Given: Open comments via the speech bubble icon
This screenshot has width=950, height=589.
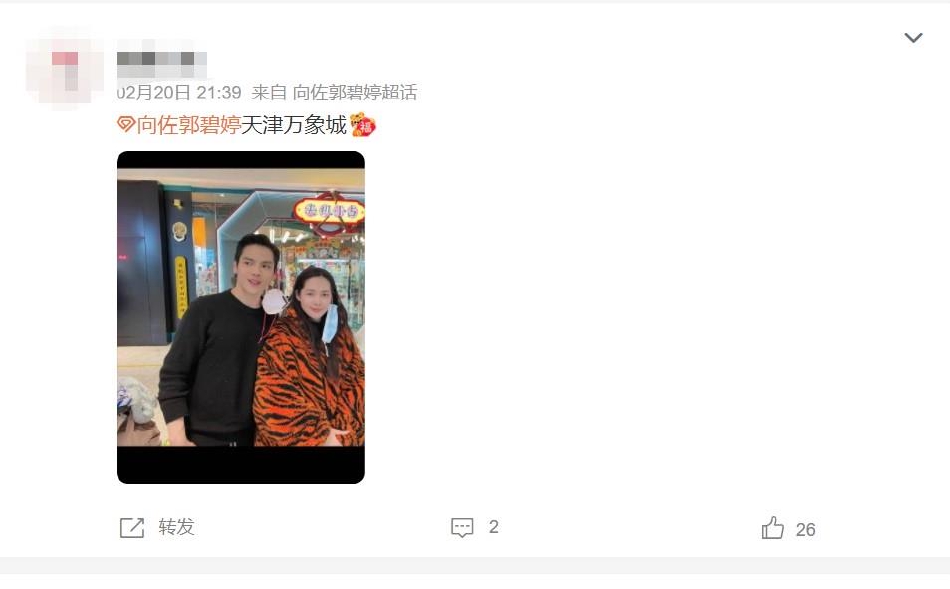Looking at the screenshot, I should tap(462, 527).
